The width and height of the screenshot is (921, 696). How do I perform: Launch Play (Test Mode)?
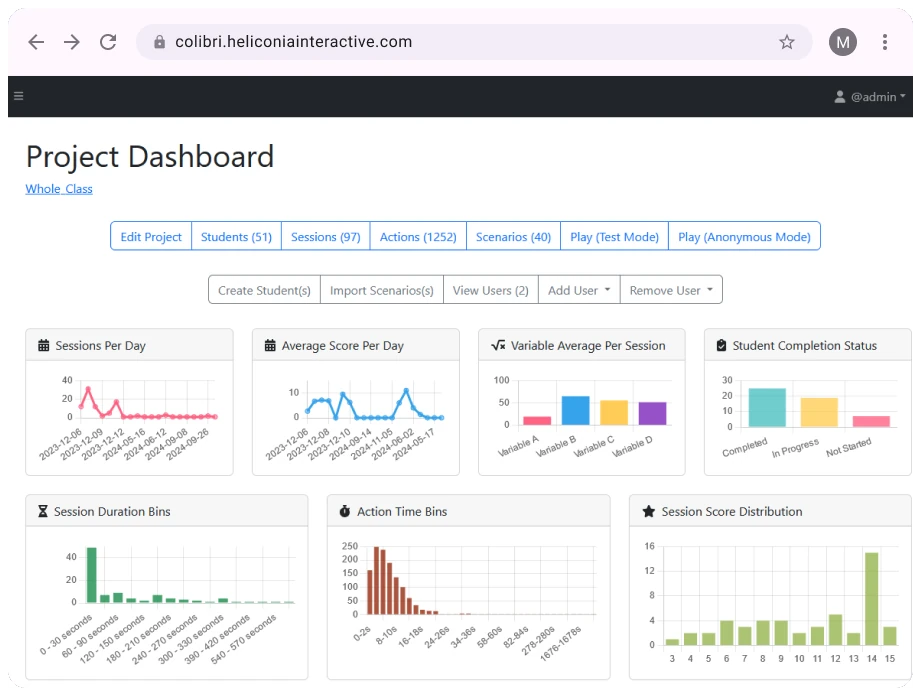[x=616, y=236]
